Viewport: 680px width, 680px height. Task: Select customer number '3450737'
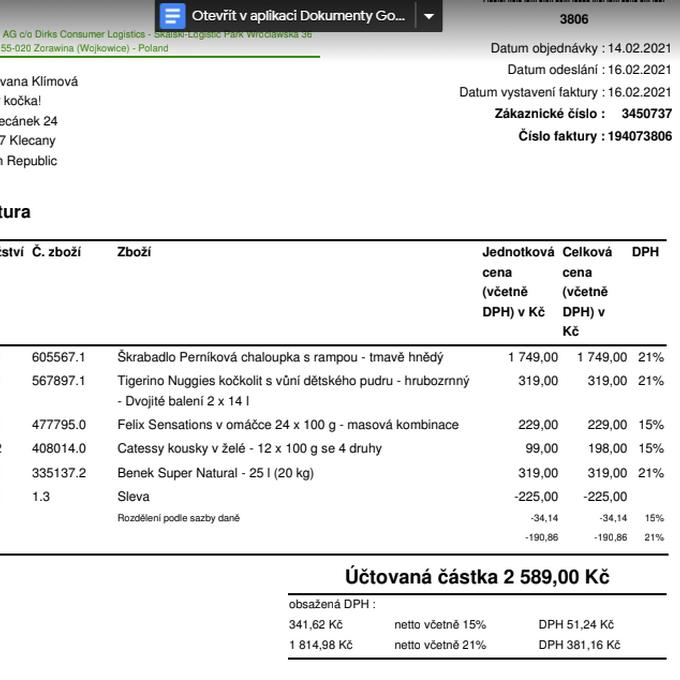pos(647,114)
